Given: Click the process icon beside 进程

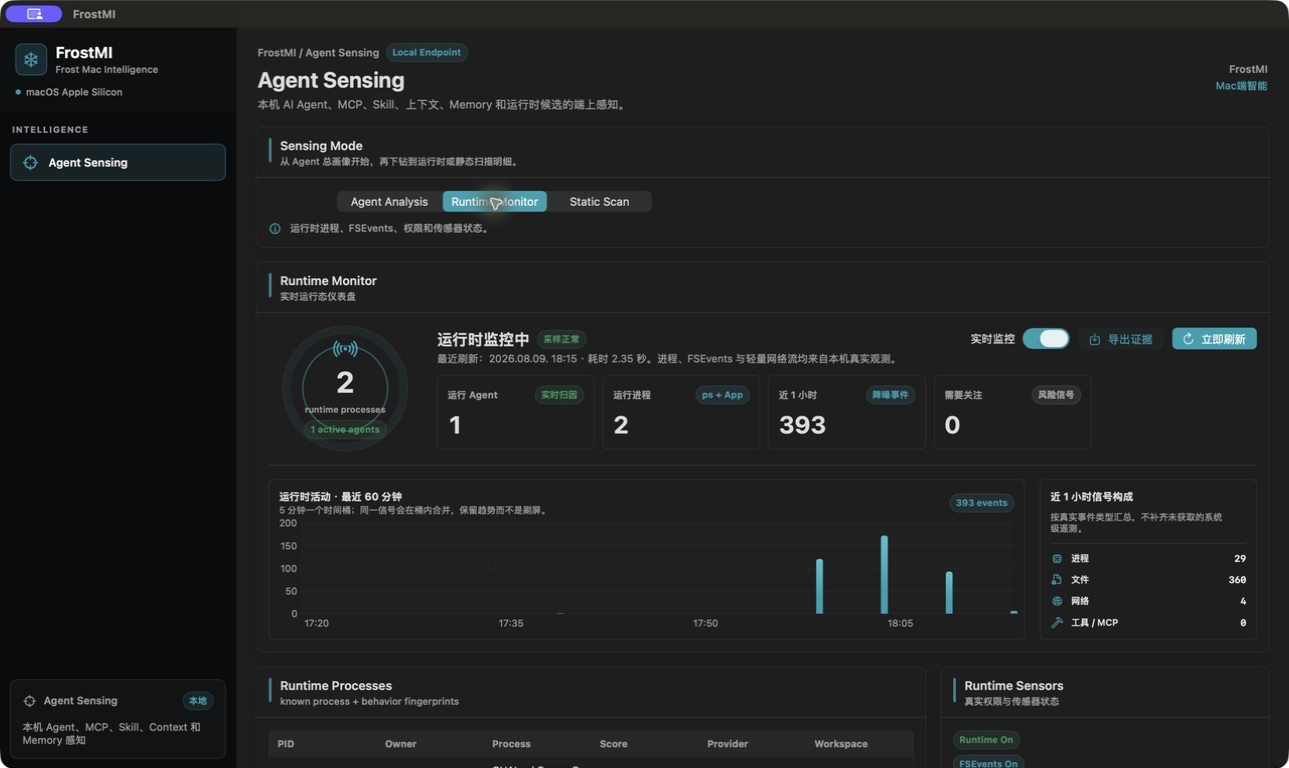Looking at the screenshot, I should click(x=1057, y=558).
